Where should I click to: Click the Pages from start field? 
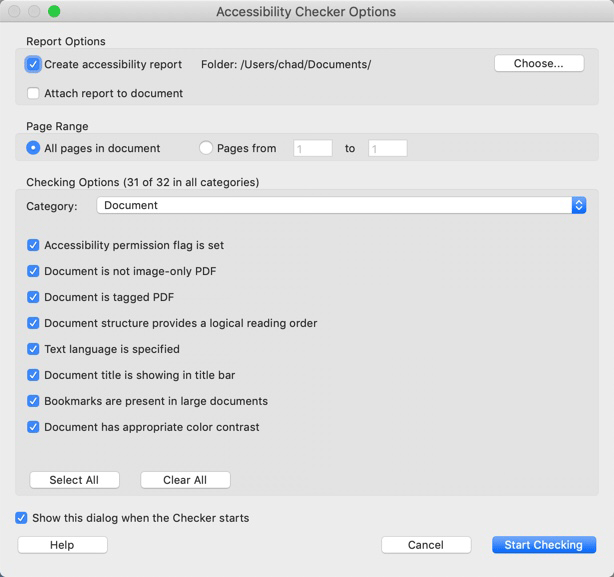(313, 148)
